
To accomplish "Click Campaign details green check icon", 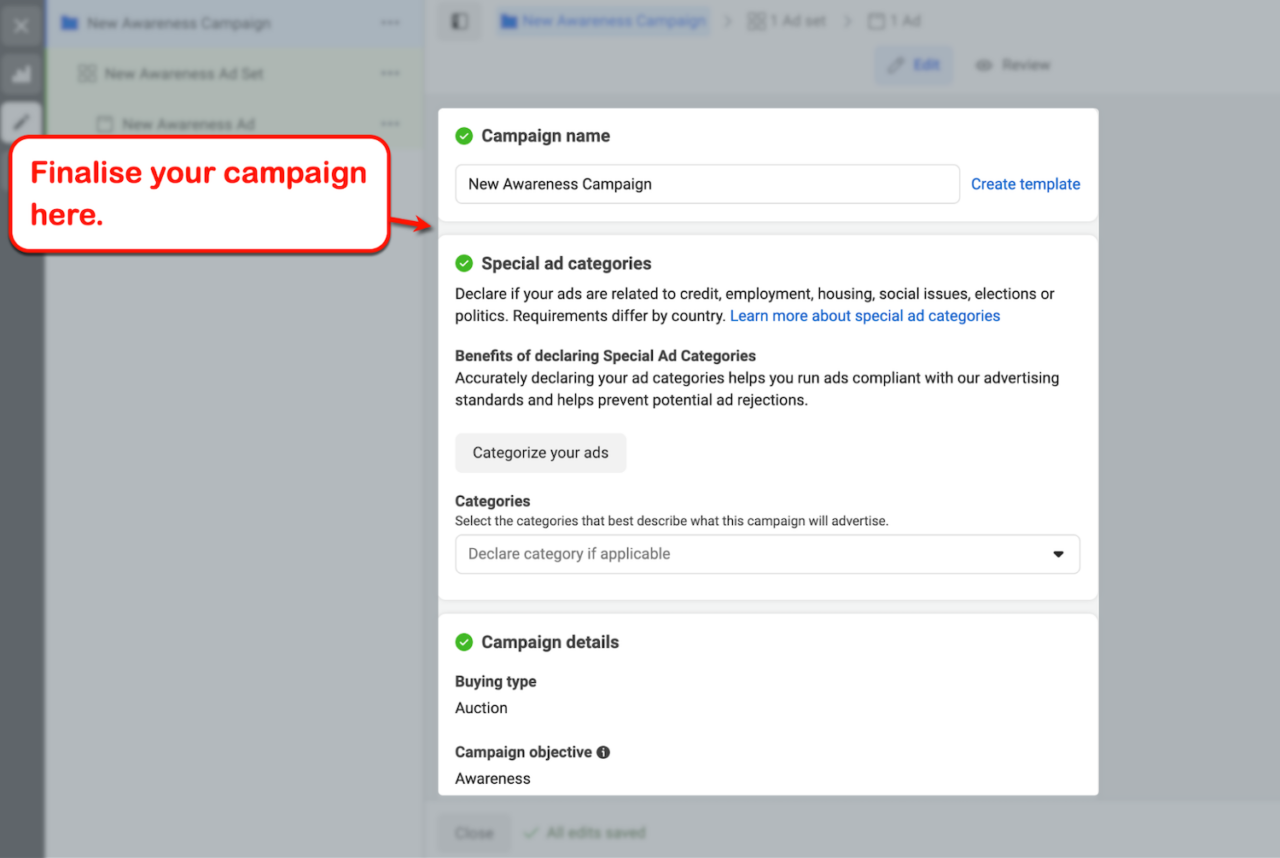I will click(x=464, y=642).
